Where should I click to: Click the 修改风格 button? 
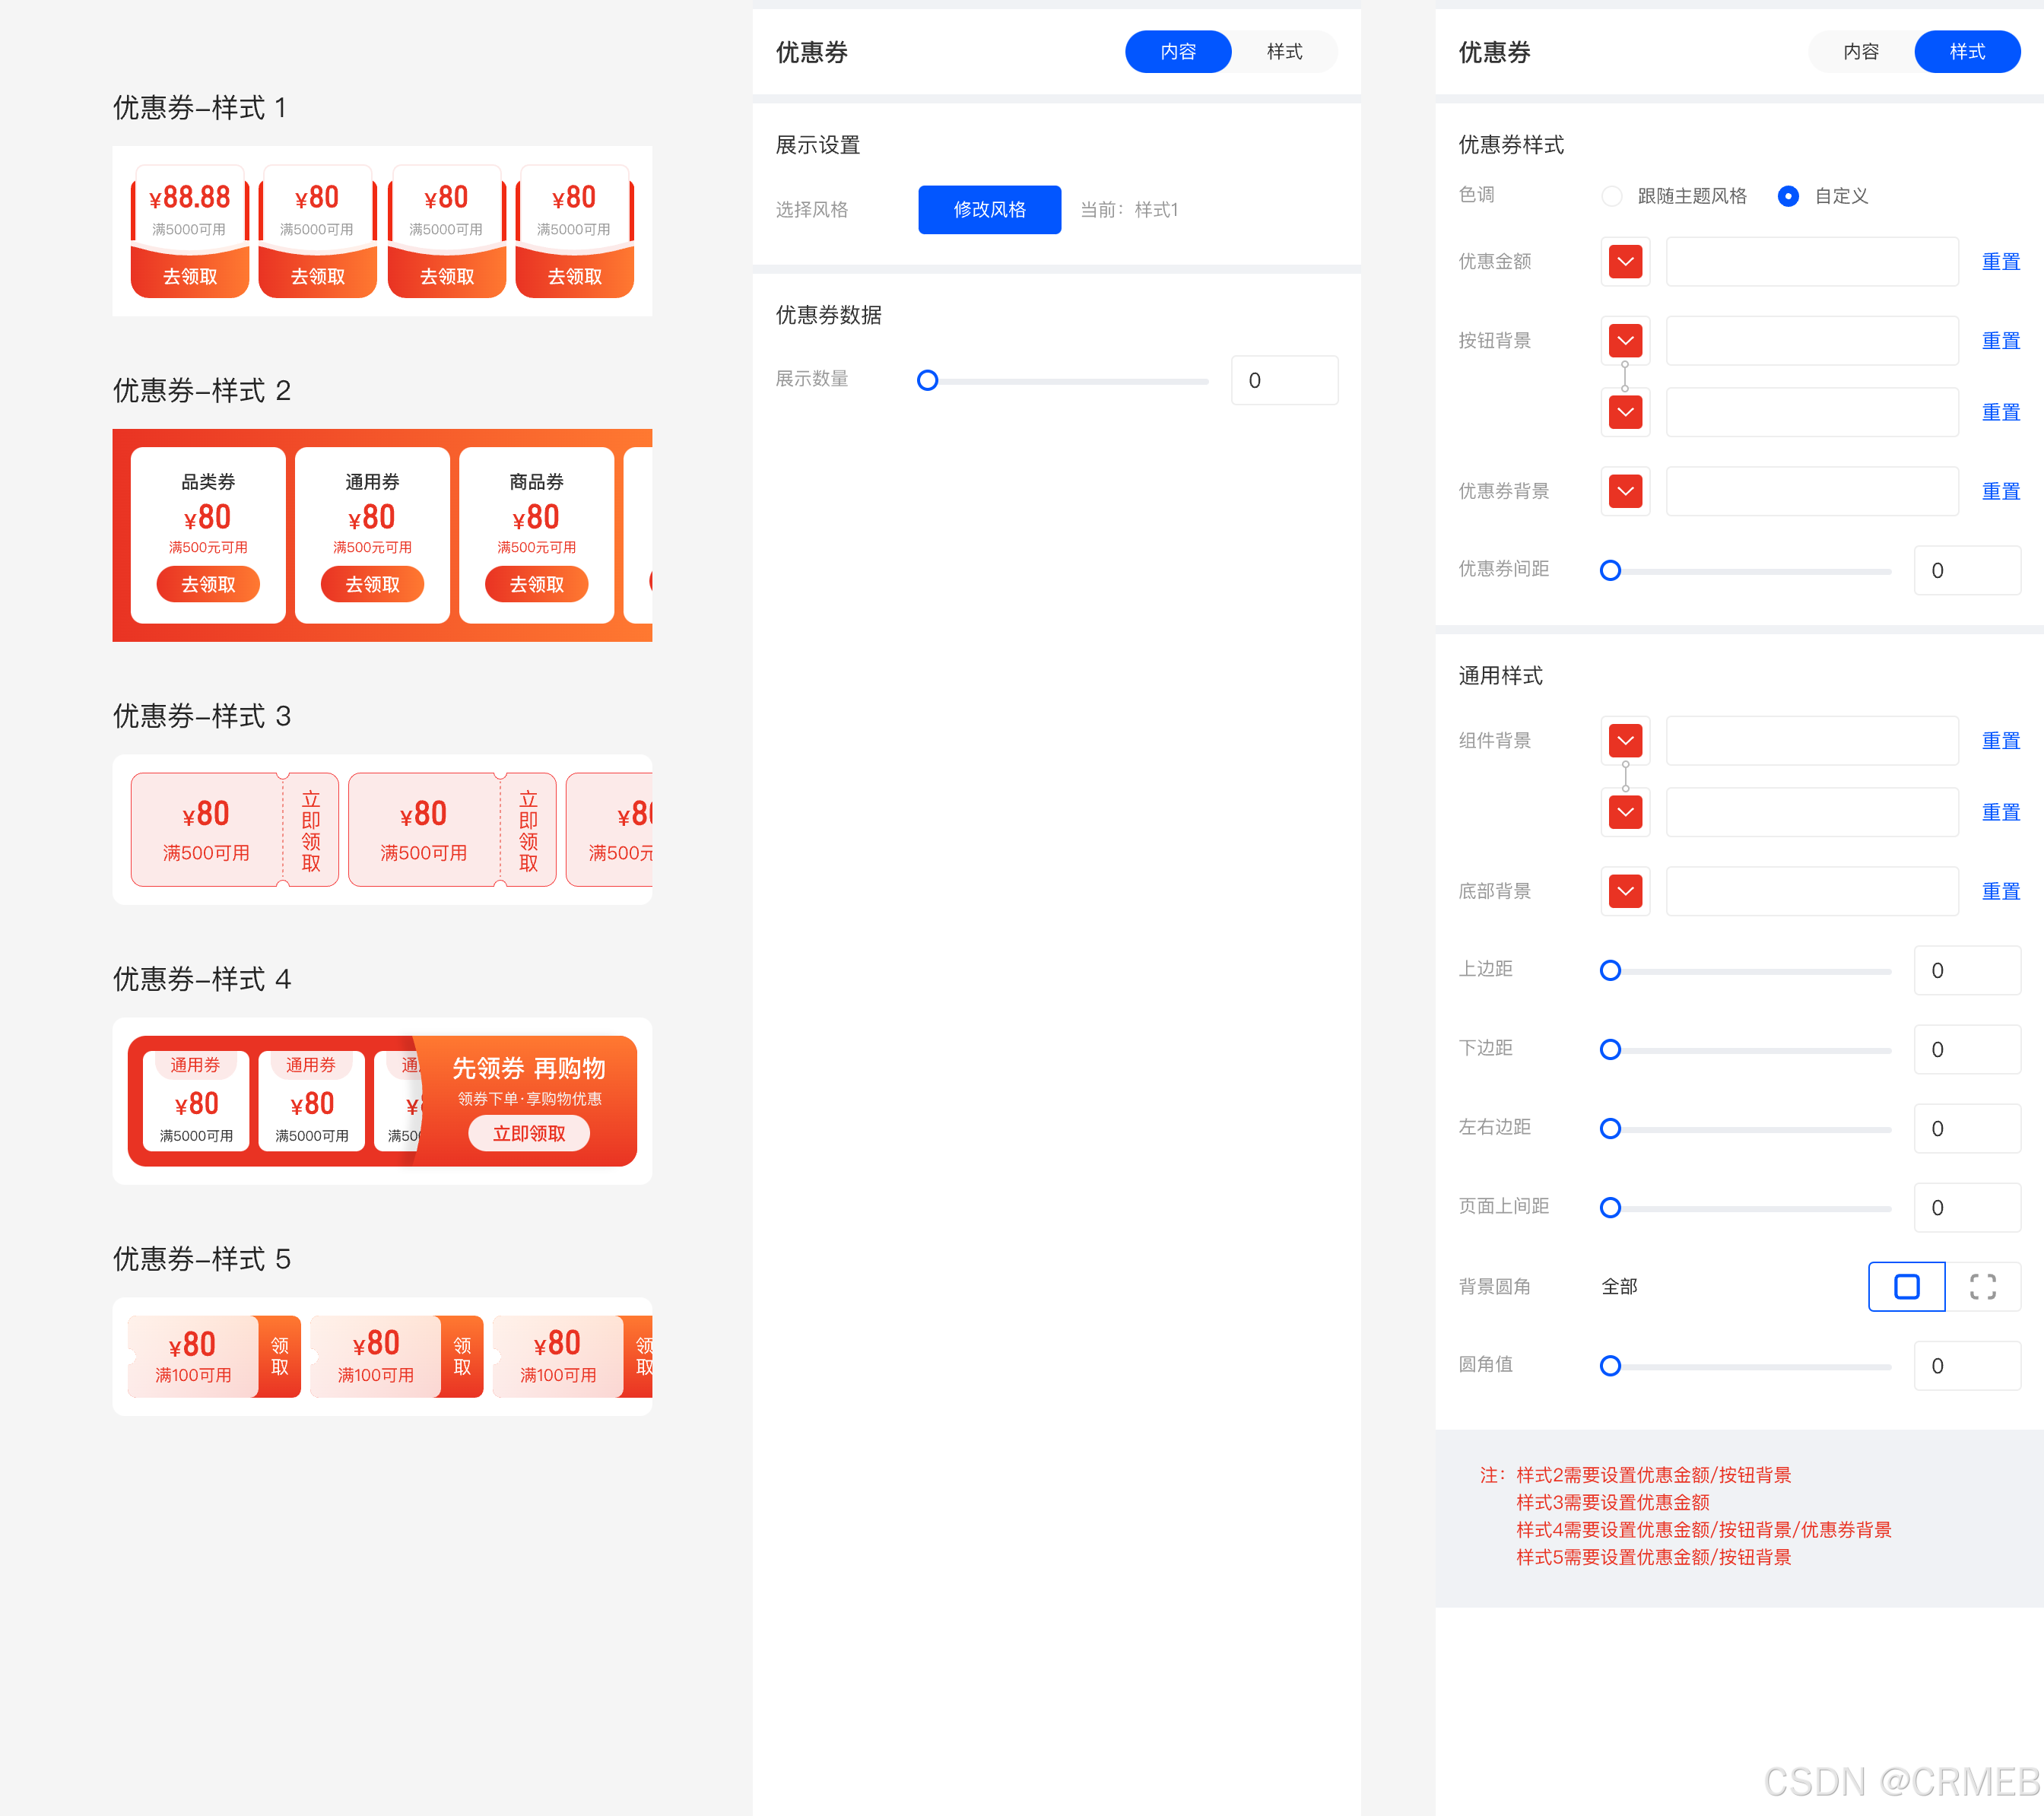click(989, 210)
